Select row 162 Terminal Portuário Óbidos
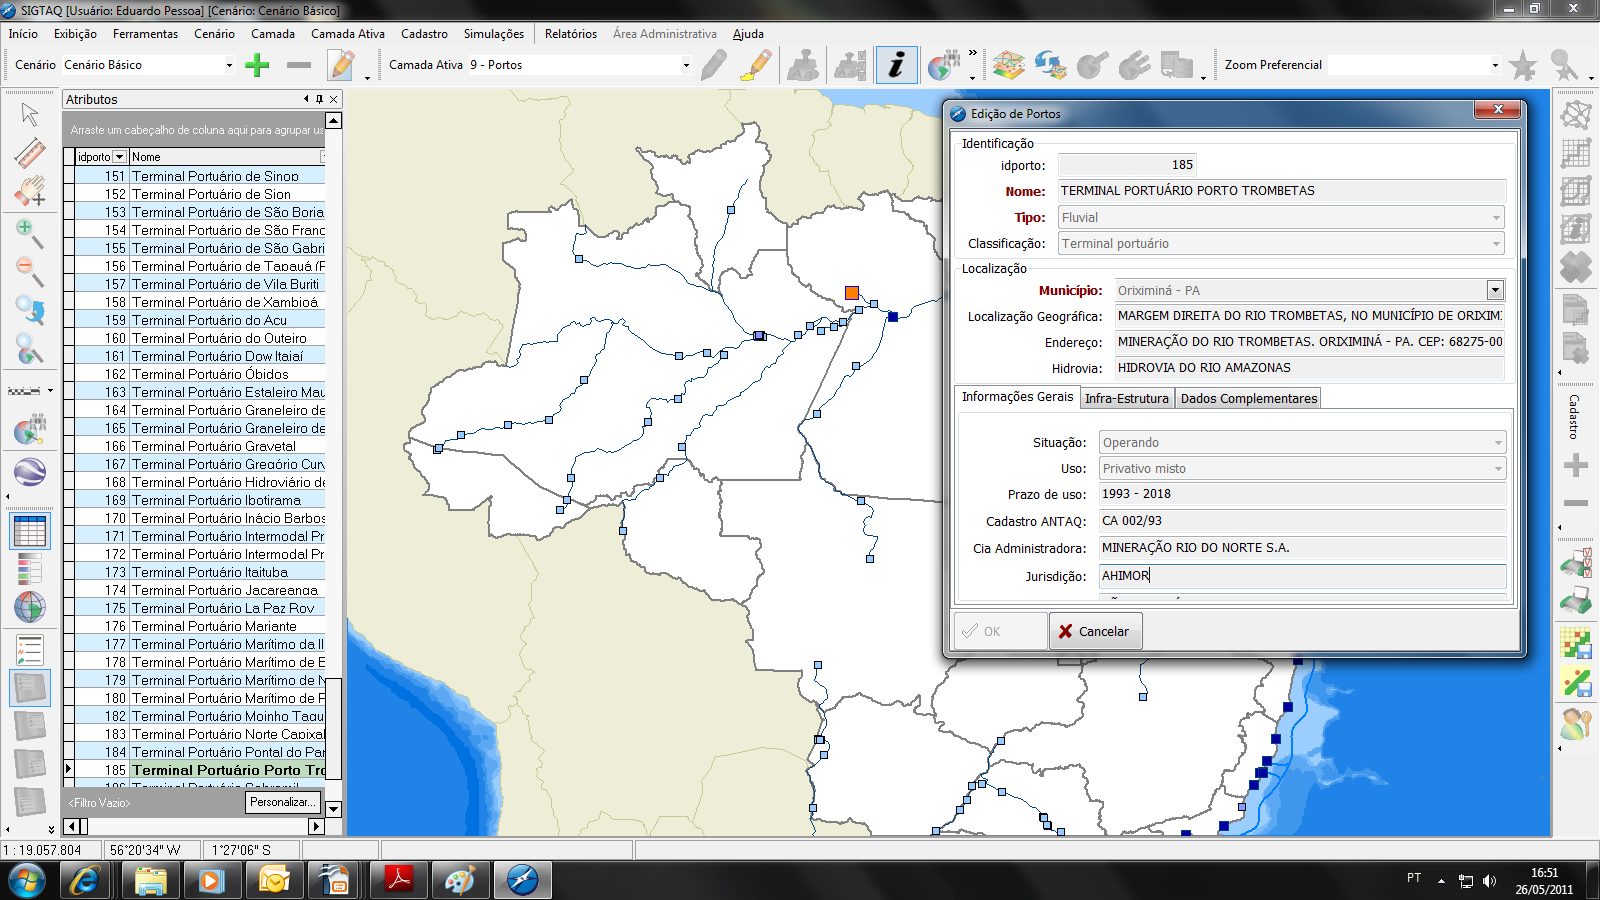The image size is (1600, 900). [x=200, y=374]
